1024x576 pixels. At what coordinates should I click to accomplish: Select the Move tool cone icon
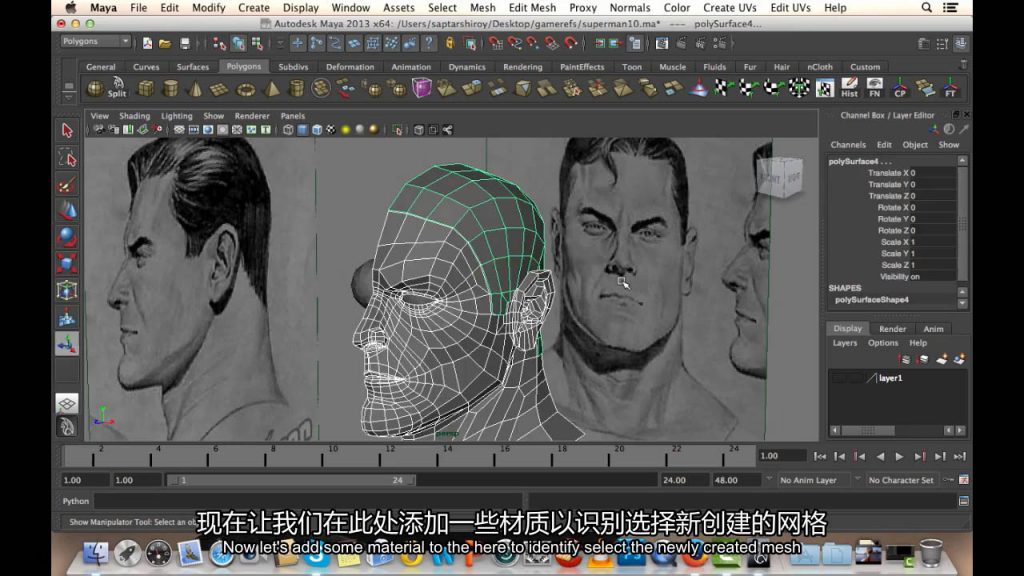click(67, 210)
